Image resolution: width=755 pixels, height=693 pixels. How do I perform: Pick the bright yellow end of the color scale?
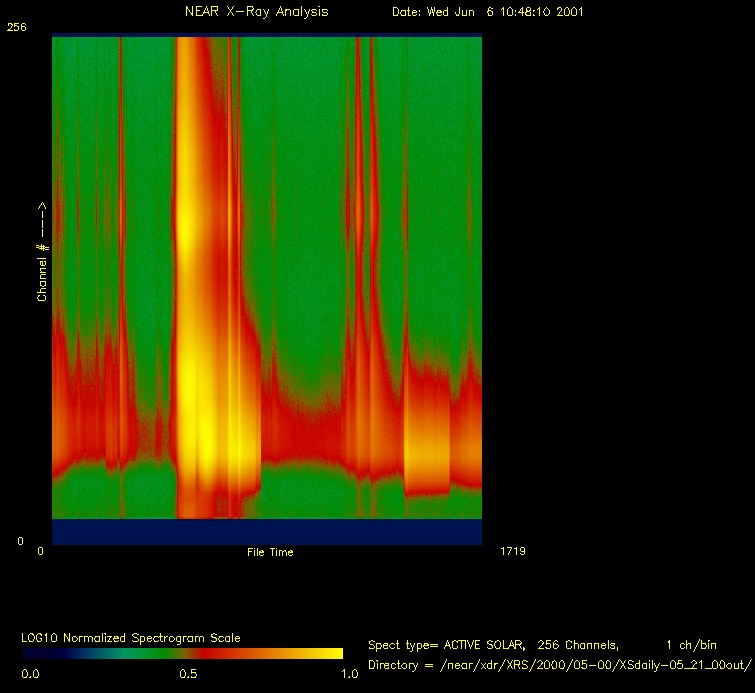click(x=330, y=653)
